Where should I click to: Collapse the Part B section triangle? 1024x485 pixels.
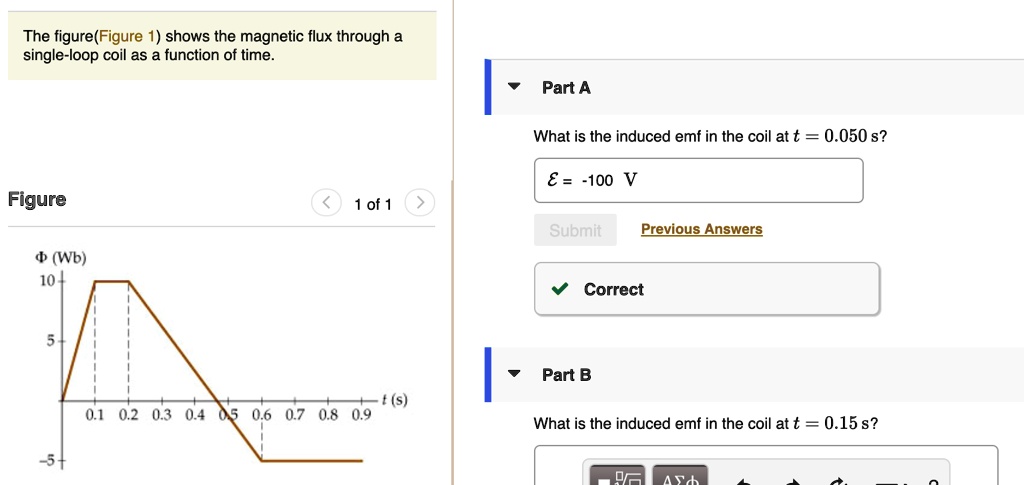(x=514, y=374)
